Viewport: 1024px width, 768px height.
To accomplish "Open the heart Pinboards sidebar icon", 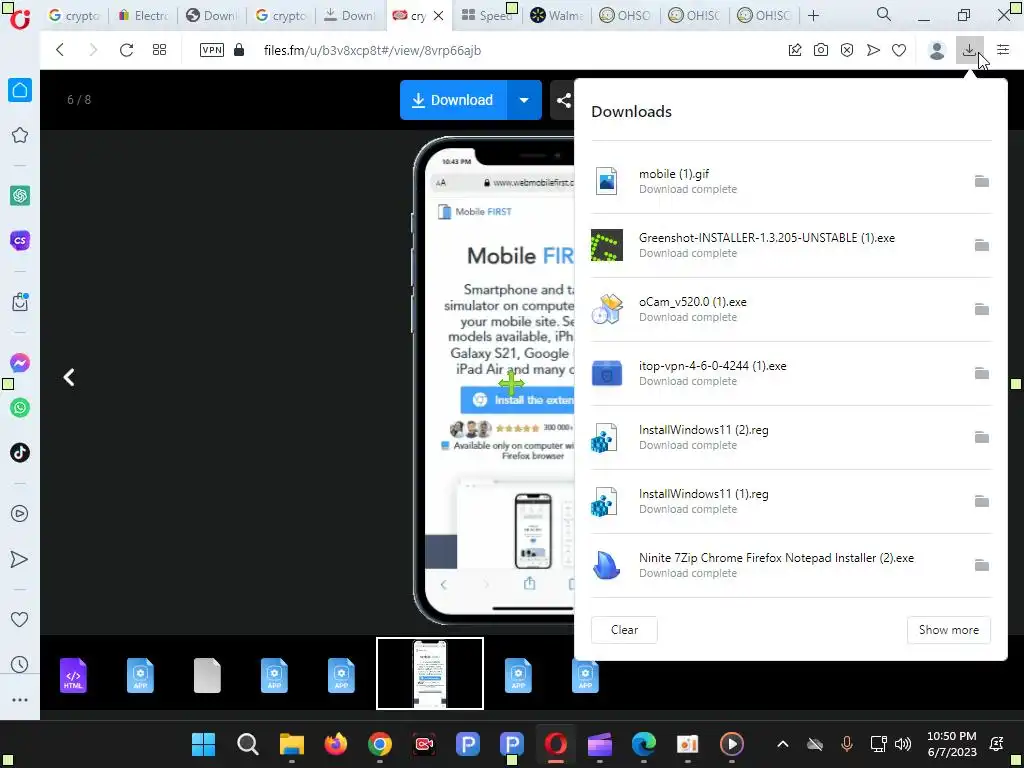I will pyautogui.click(x=20, y=620).
